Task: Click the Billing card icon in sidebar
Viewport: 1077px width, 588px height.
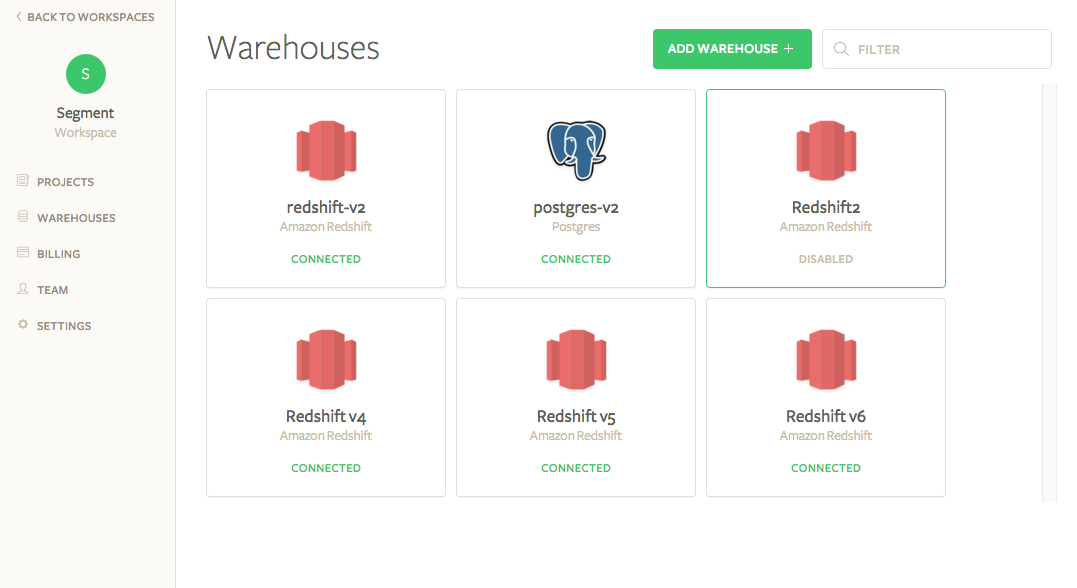Action: 23,253
